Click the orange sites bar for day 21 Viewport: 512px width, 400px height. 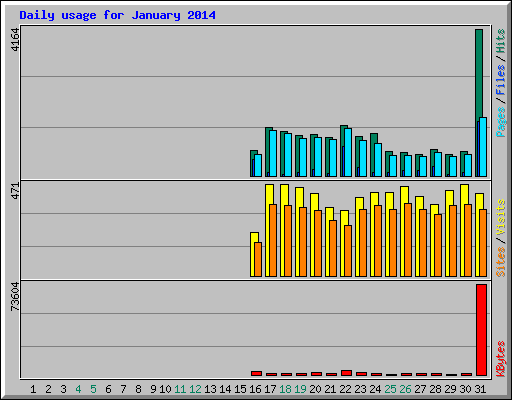333,248
